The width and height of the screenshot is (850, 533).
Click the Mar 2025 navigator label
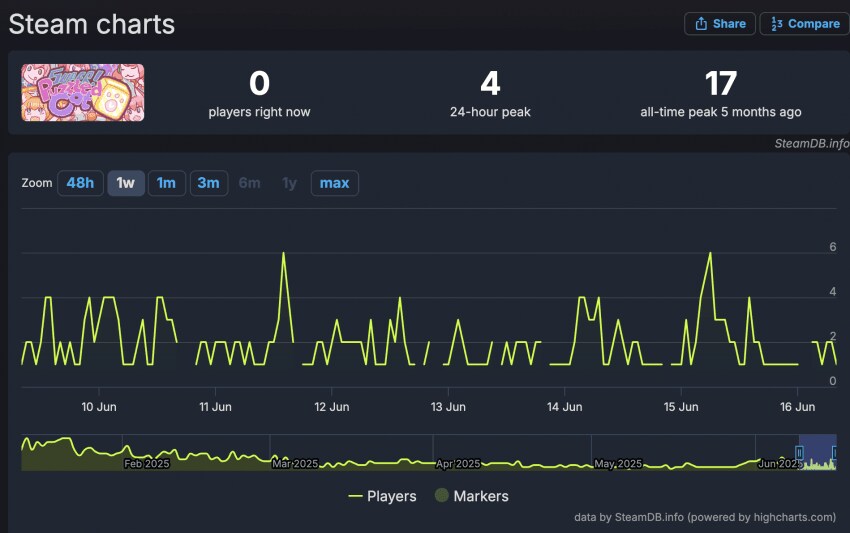pos(295,464)
